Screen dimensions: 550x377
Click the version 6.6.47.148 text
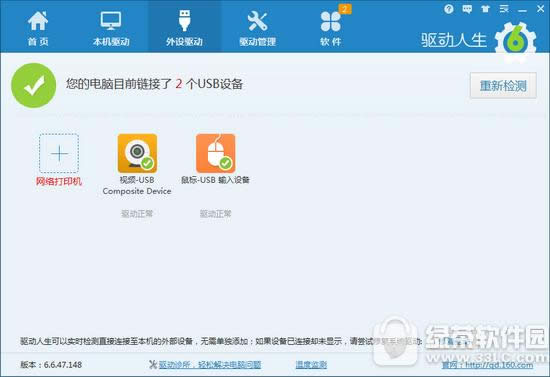(51, 365)
